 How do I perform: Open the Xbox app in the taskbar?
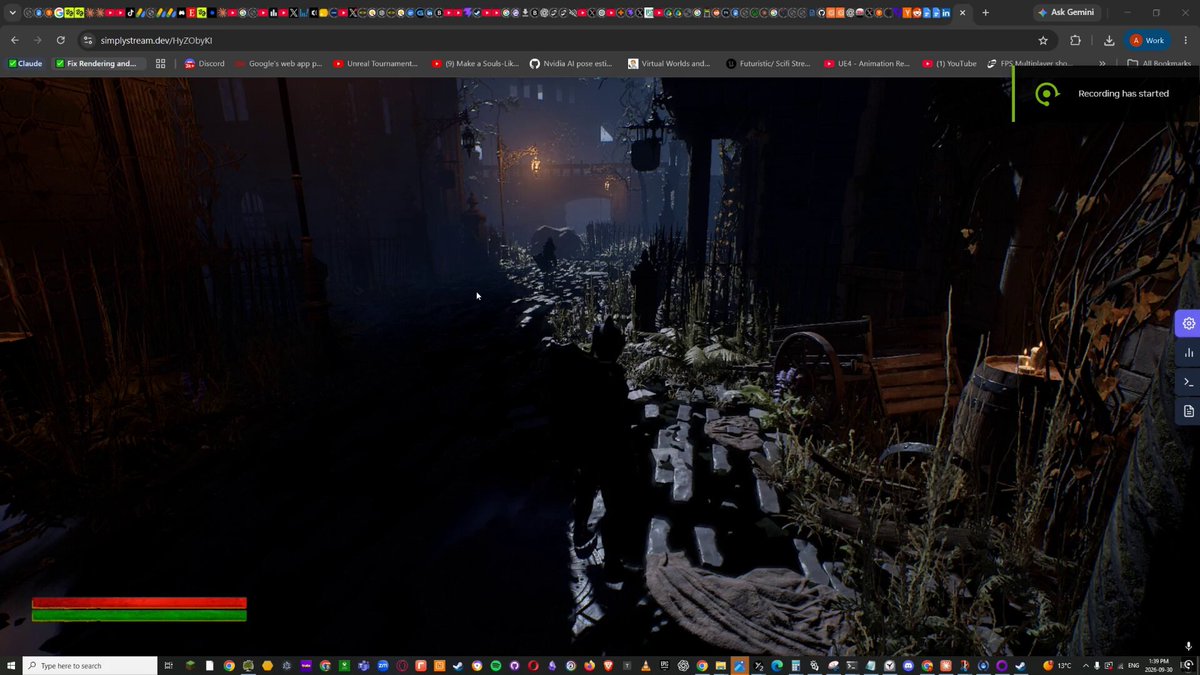tap(345, 665)
